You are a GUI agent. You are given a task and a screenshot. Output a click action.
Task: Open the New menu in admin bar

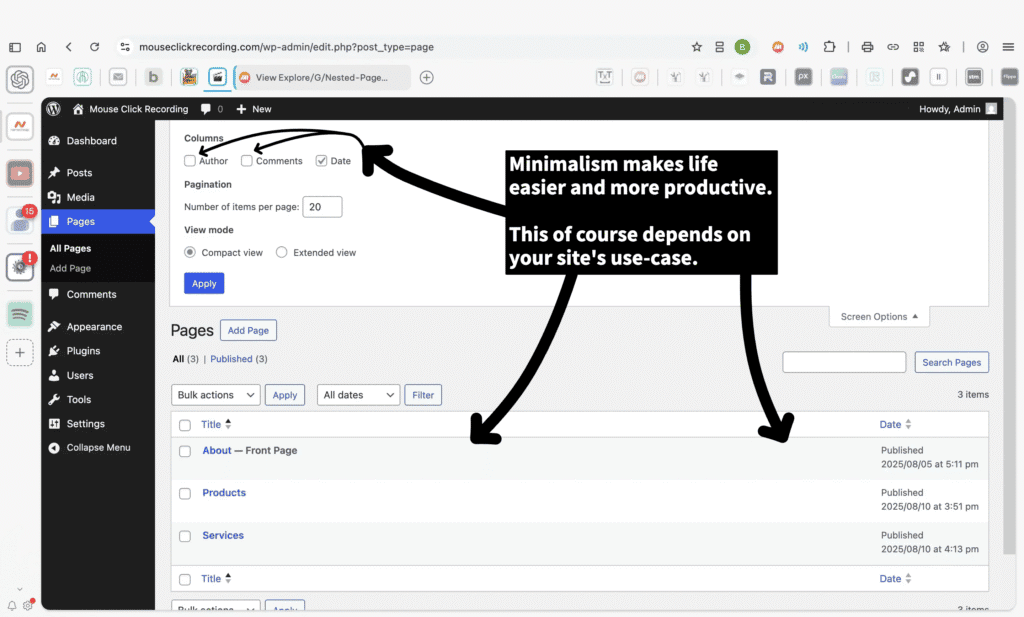tap(254, 109)
